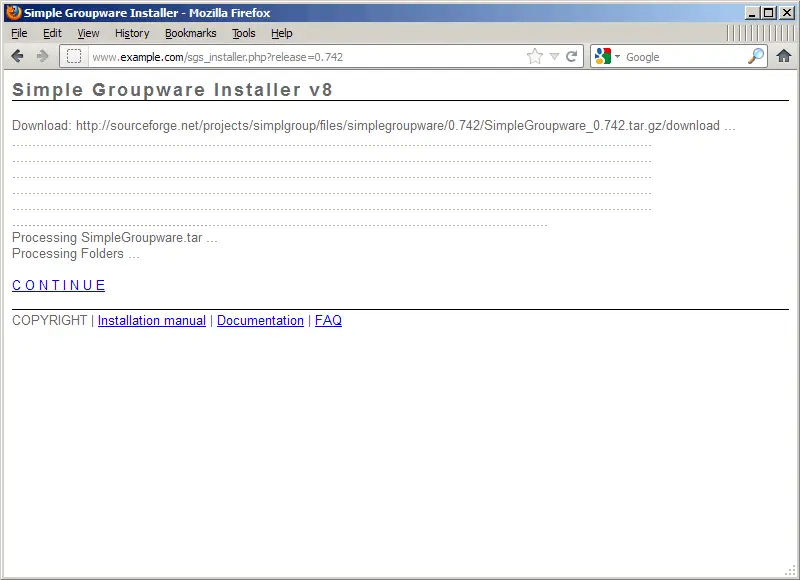Open the Documentation link
This screenshot has height=580, width=800.
(260, 320)
